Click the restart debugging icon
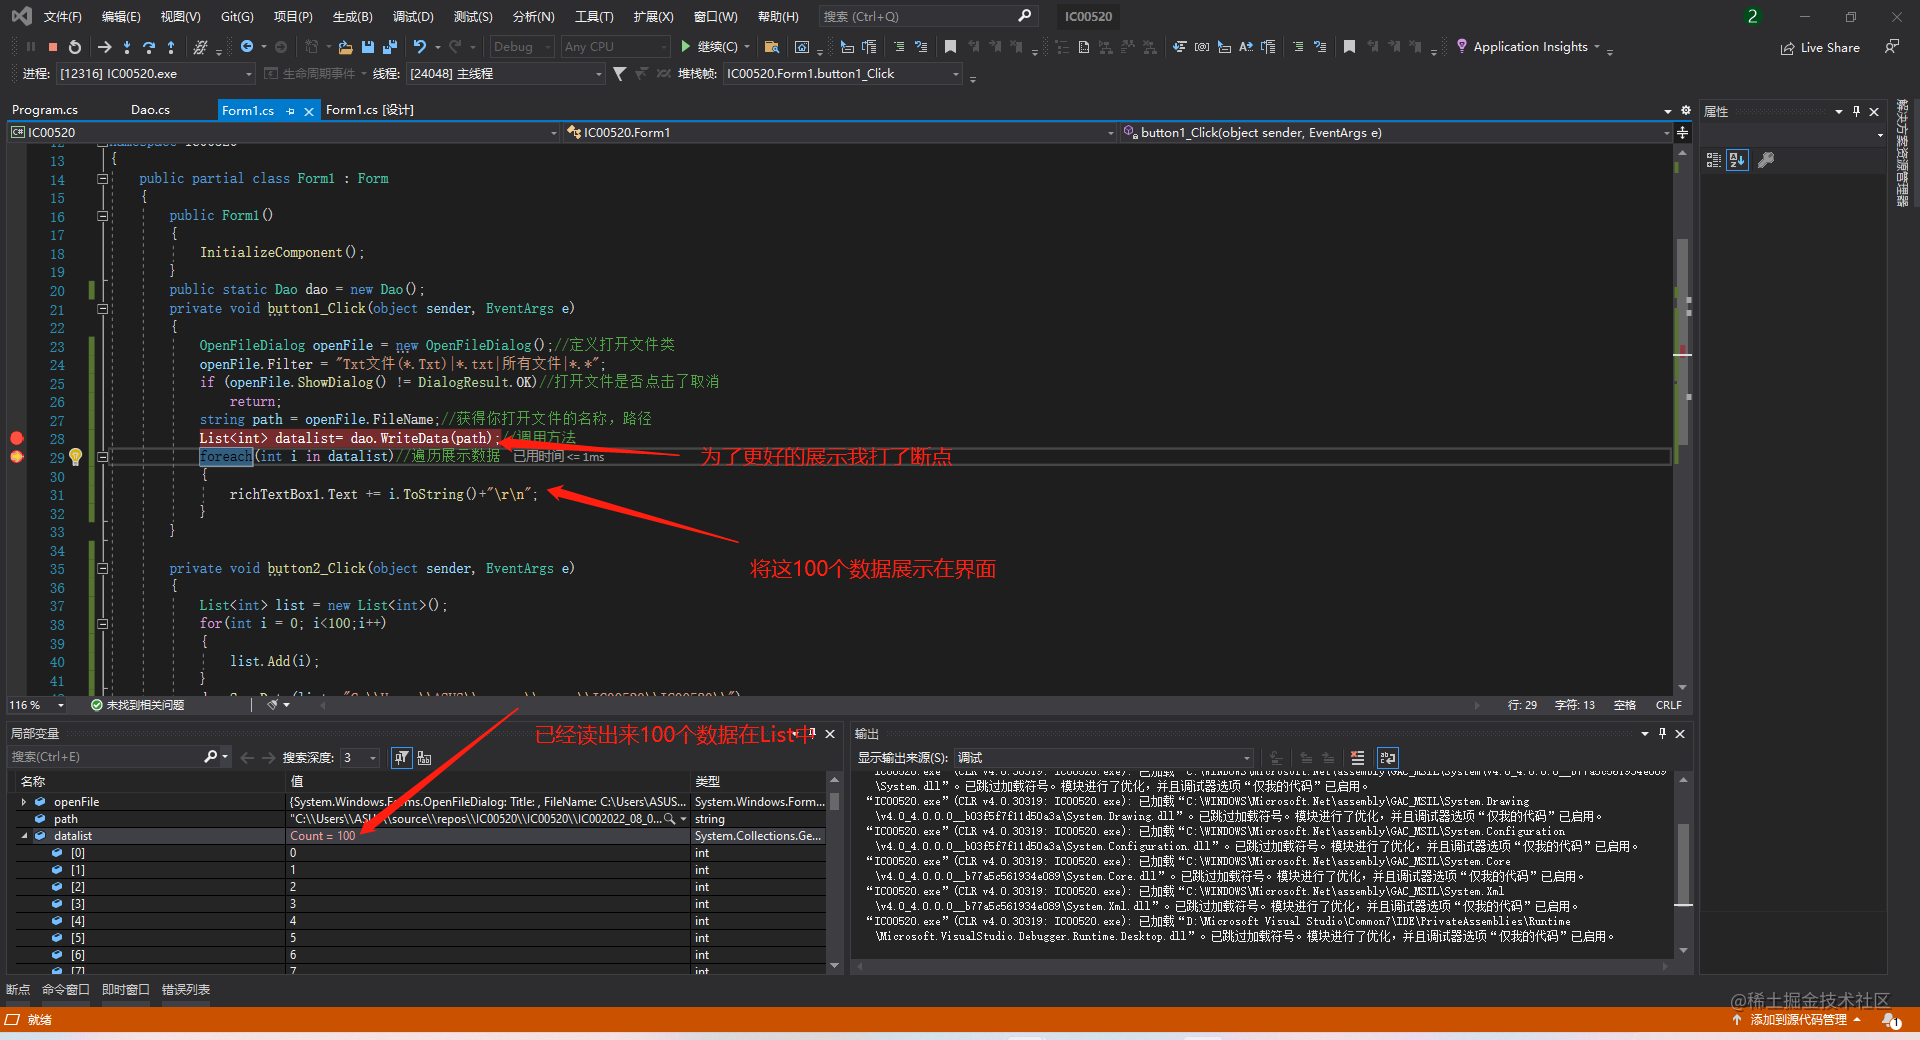The height and width of the screenshot is (1040, 1920). [x=75, y=47]
